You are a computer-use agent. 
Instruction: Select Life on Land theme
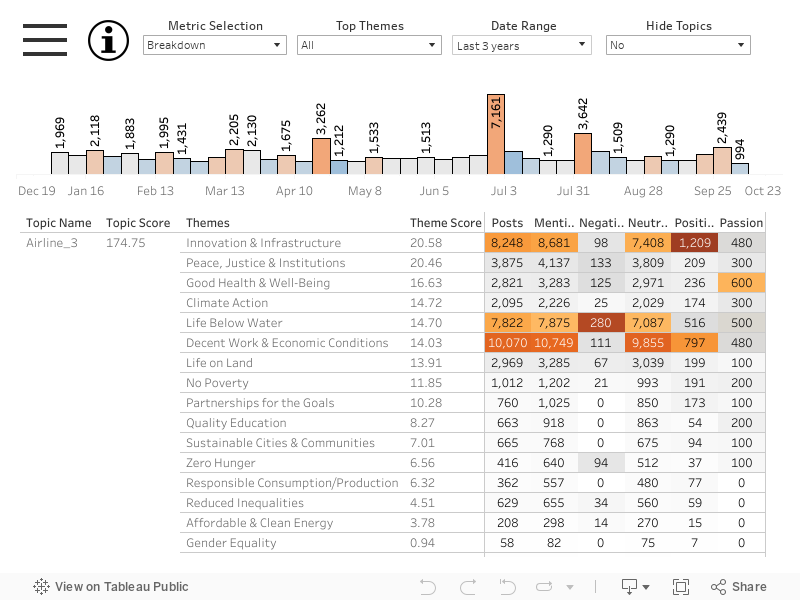pos(219,363)
